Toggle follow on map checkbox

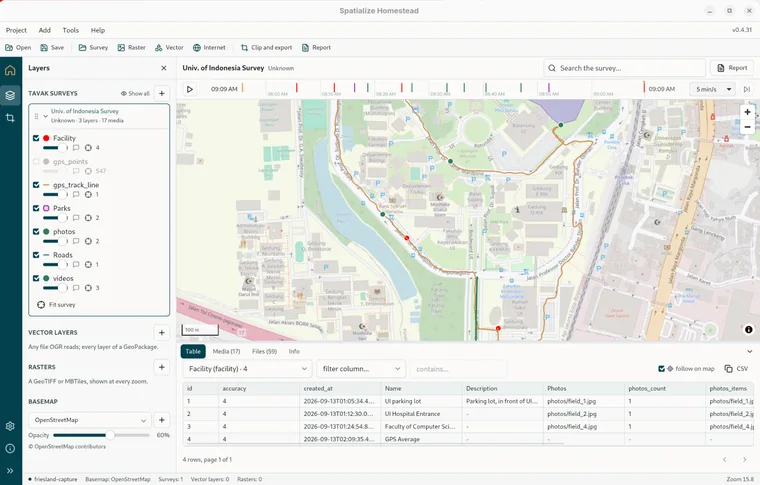click(661, 369)
